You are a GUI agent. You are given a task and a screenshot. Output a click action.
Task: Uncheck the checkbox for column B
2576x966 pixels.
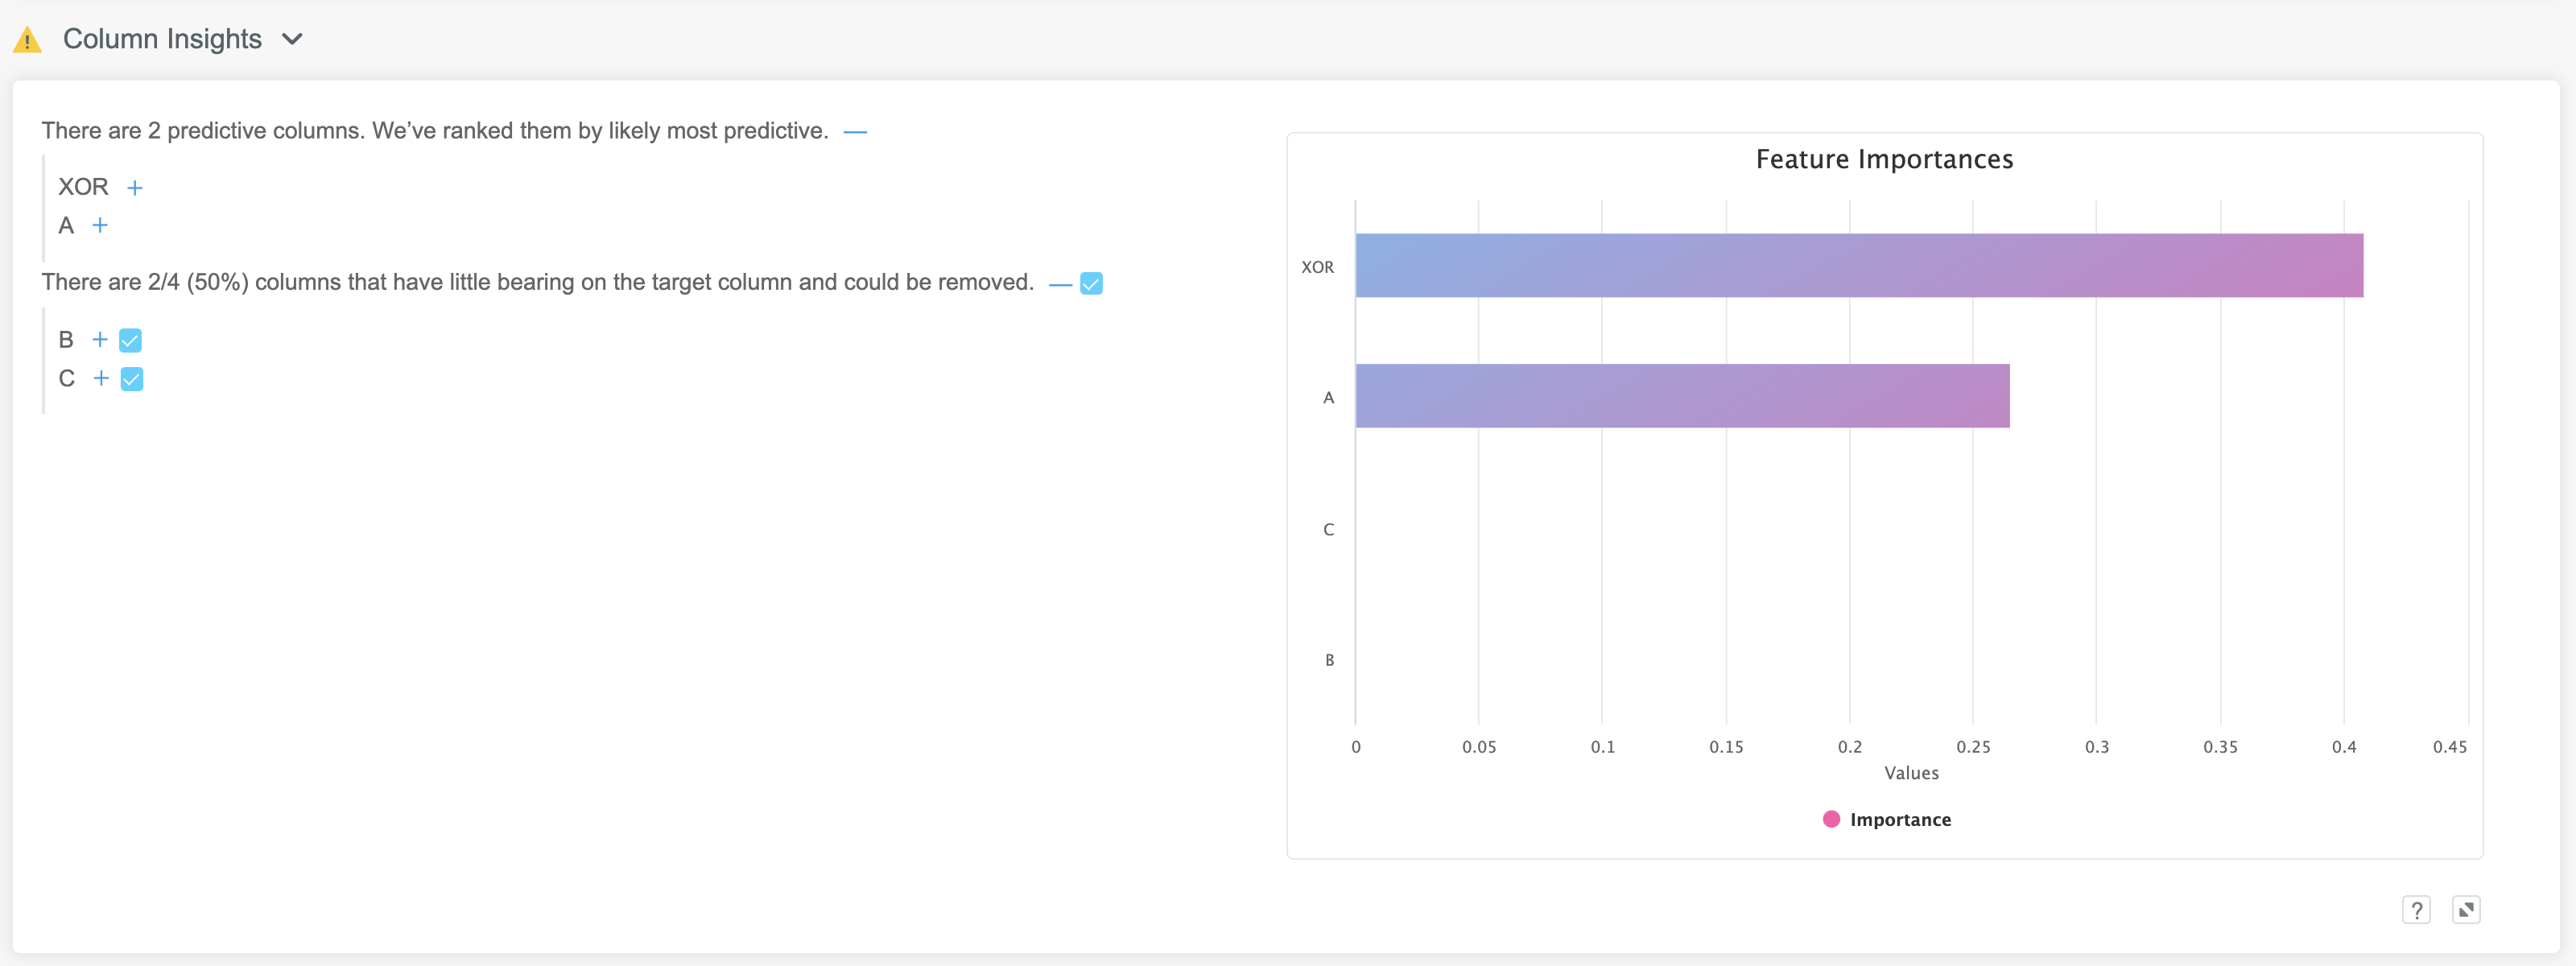[130, 341]
